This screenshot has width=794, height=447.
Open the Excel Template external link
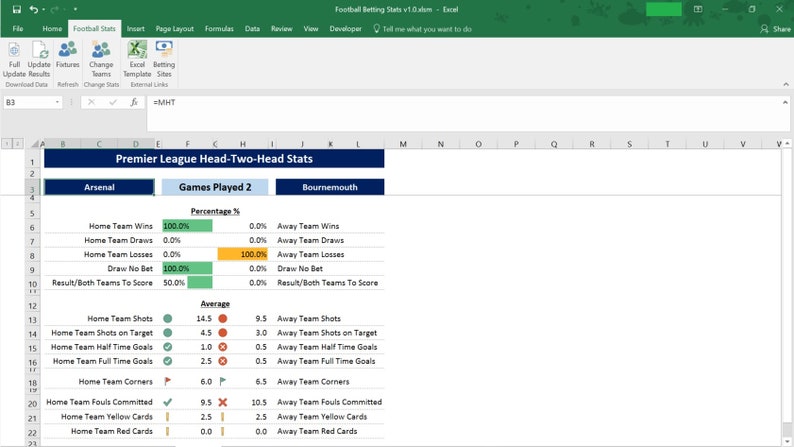coord(137,59)
